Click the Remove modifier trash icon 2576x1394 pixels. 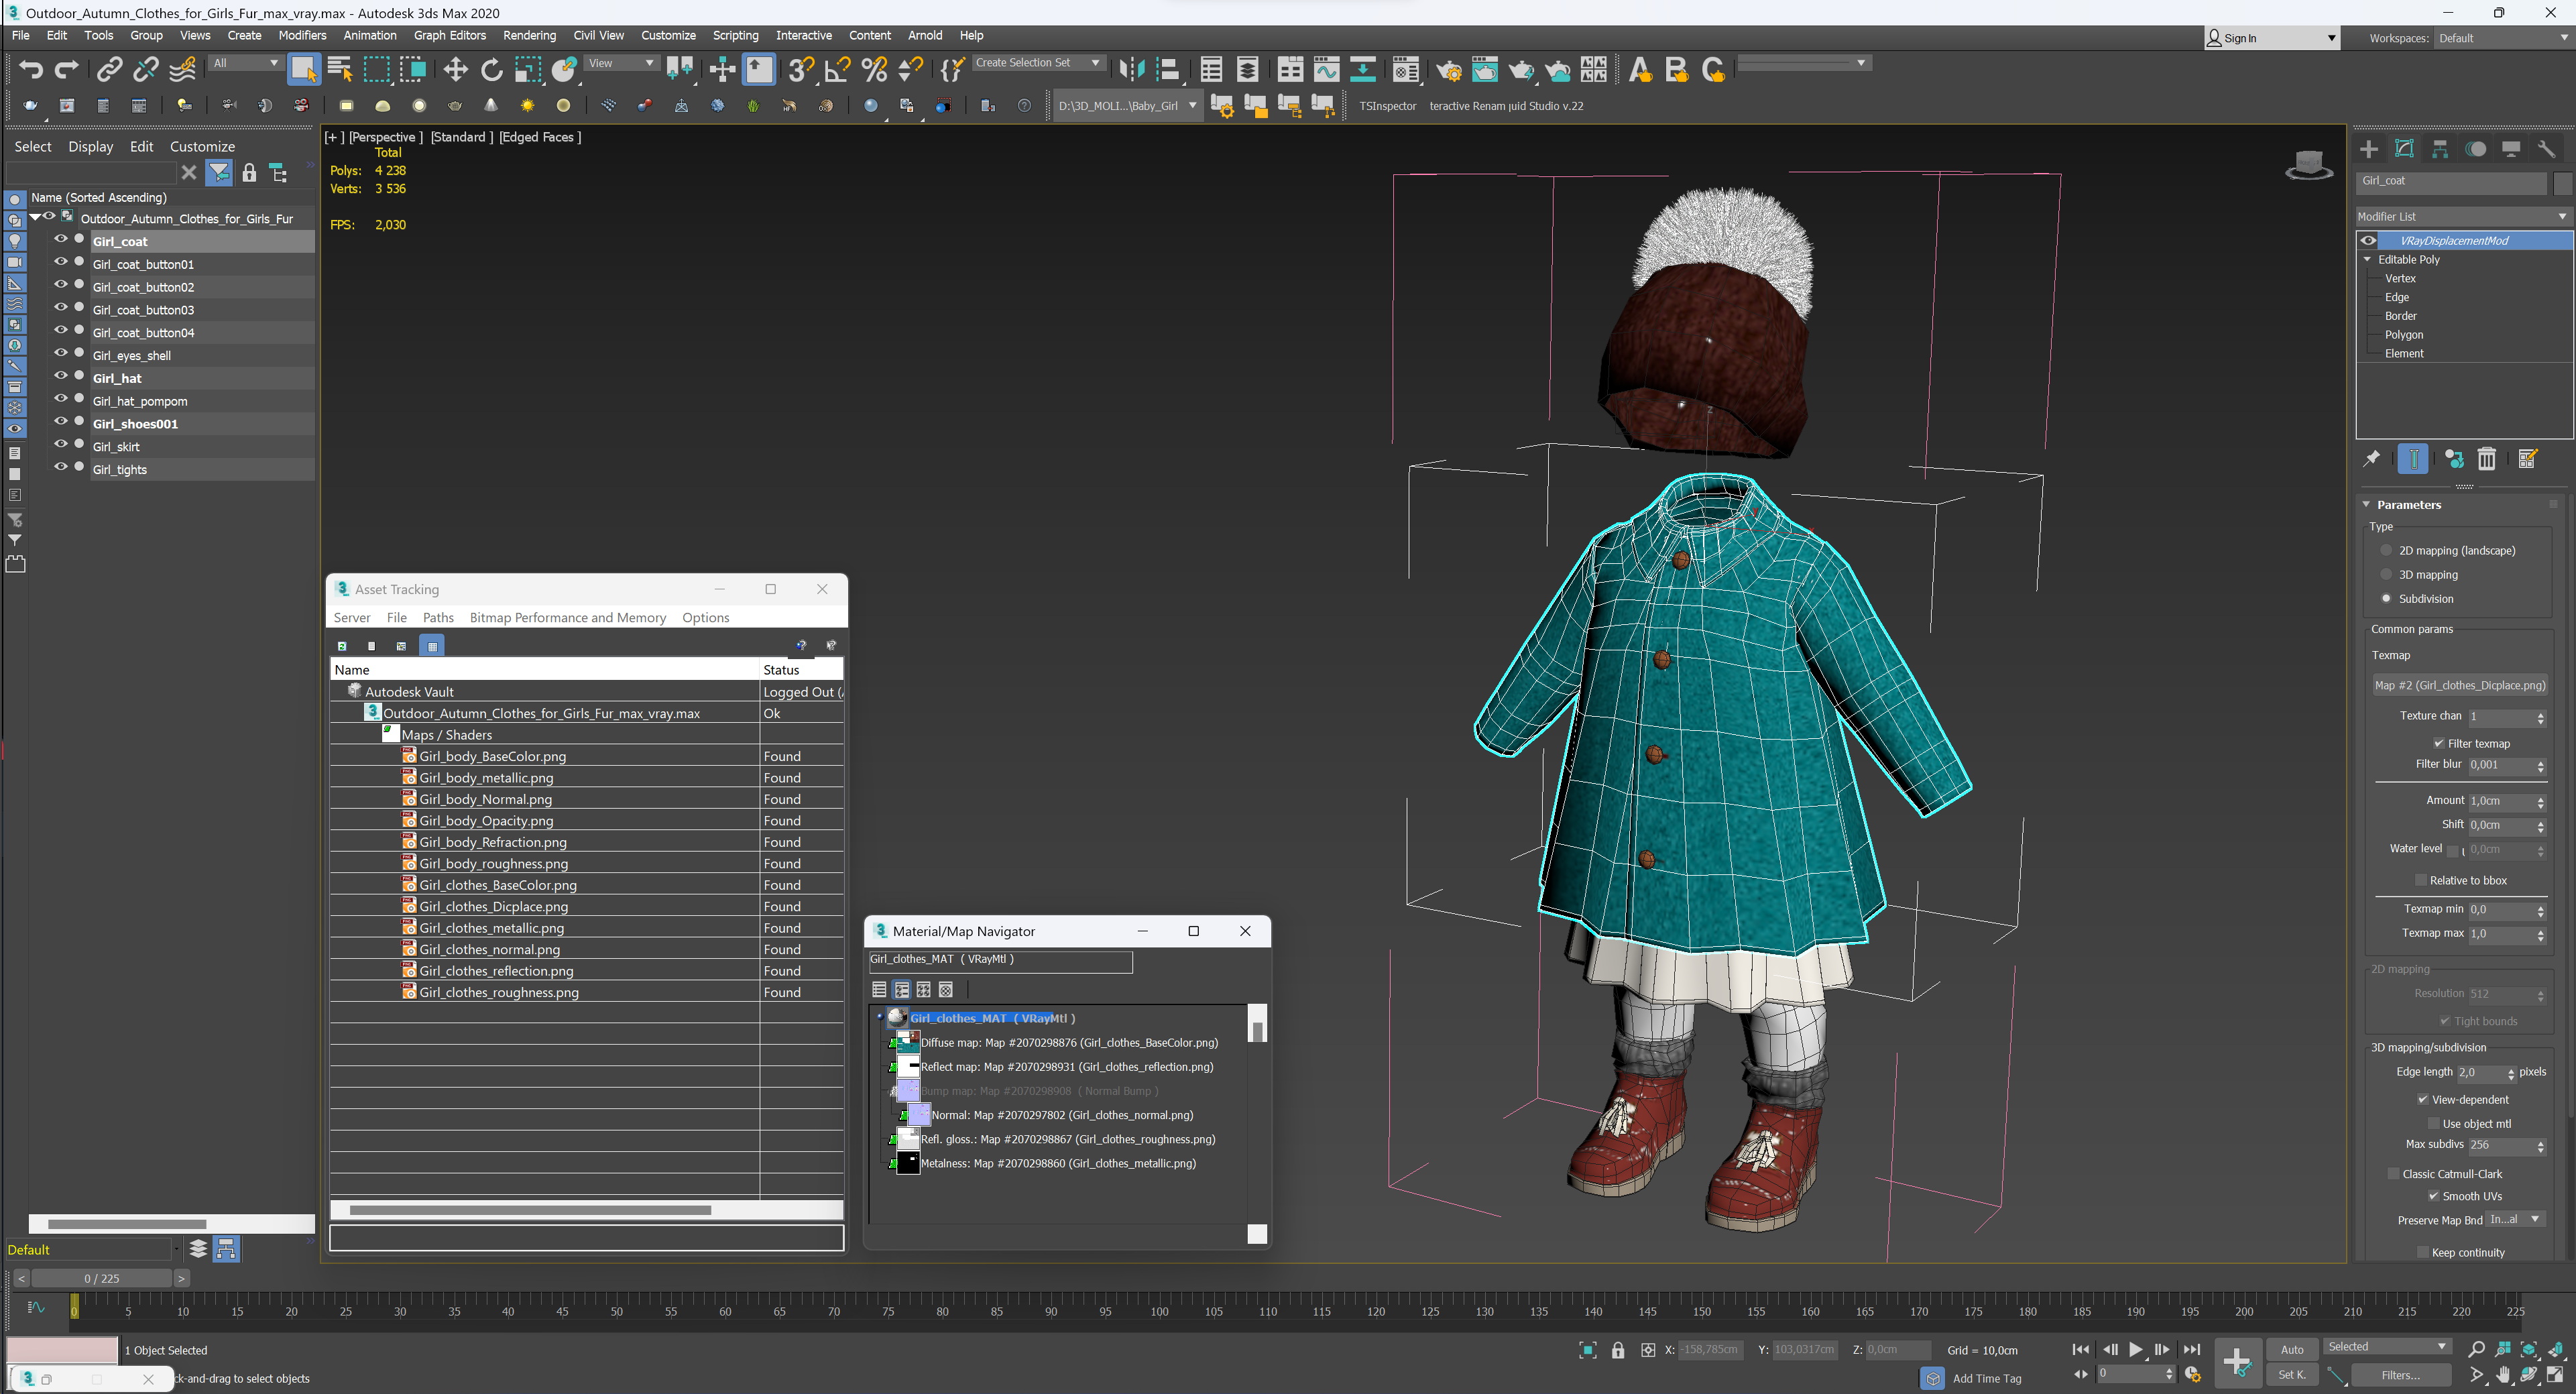coord(2486,459)
